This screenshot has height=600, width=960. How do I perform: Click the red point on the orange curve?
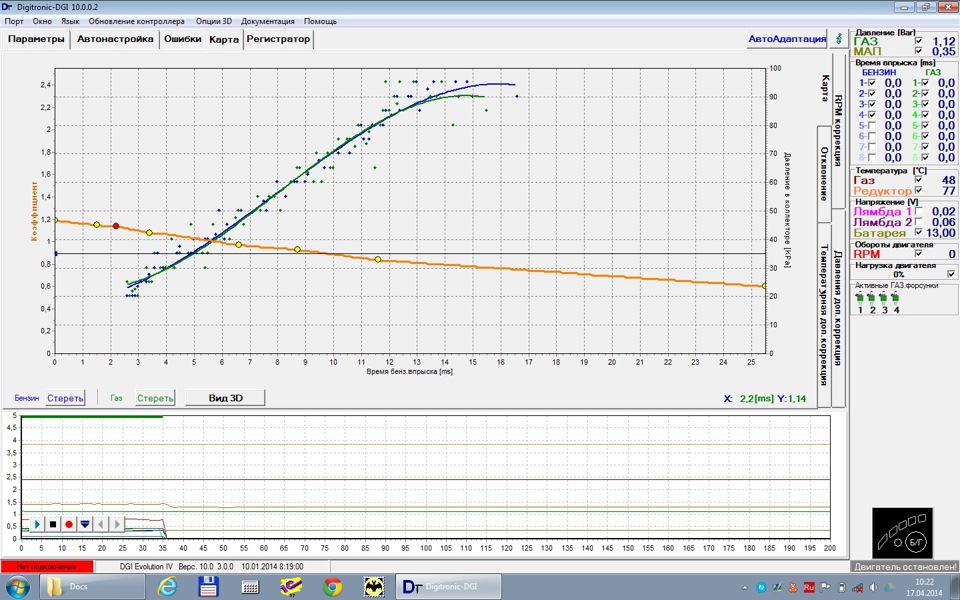[116, 226]
